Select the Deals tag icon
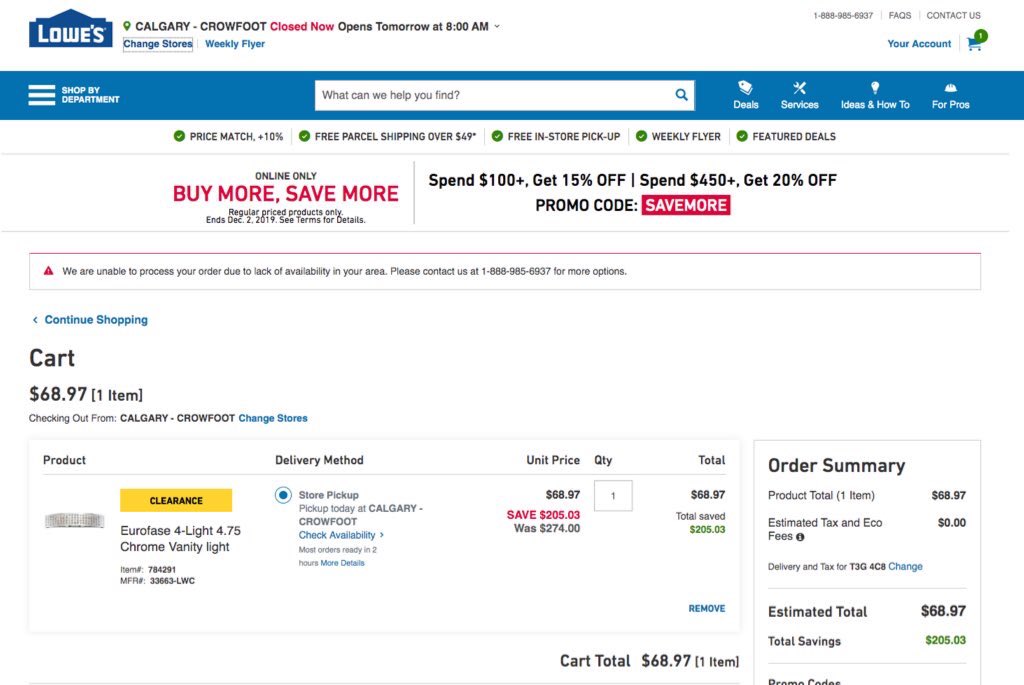Image resolution: width=1024 pixels, height=685 pixels. (744, 88)
